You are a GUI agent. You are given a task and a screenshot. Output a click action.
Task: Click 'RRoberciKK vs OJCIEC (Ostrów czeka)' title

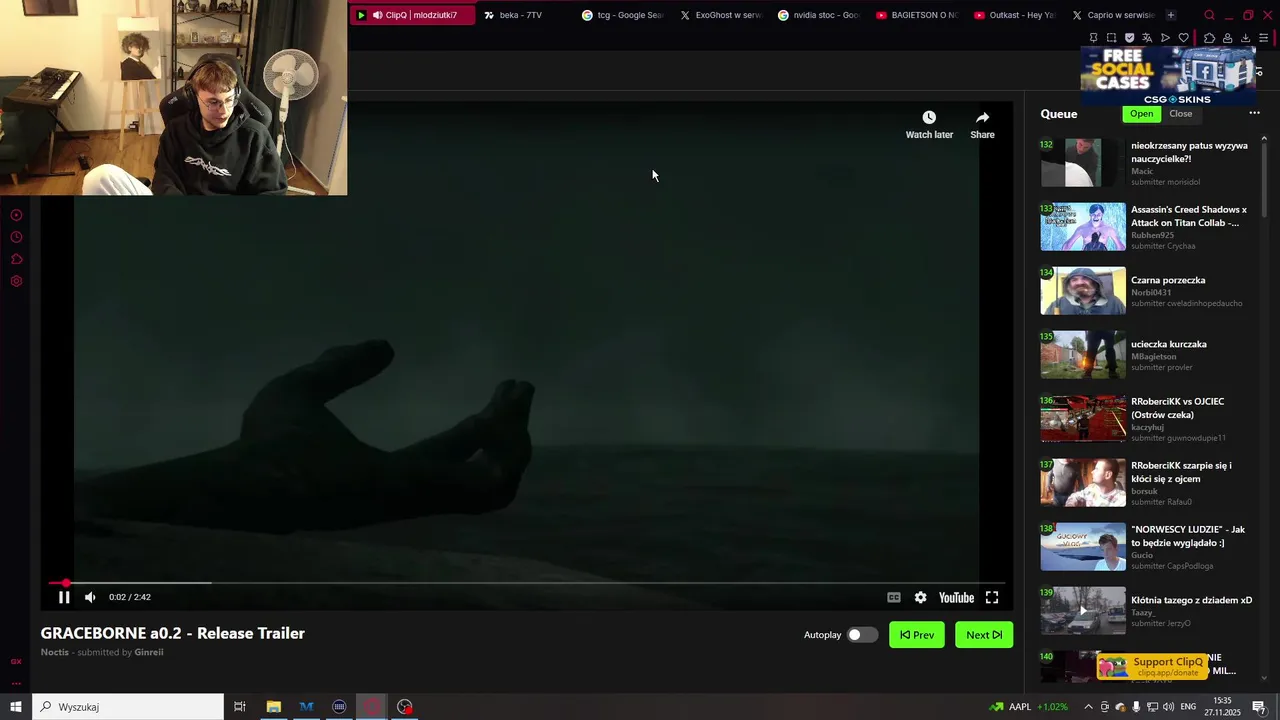[x=1178, y=408]
